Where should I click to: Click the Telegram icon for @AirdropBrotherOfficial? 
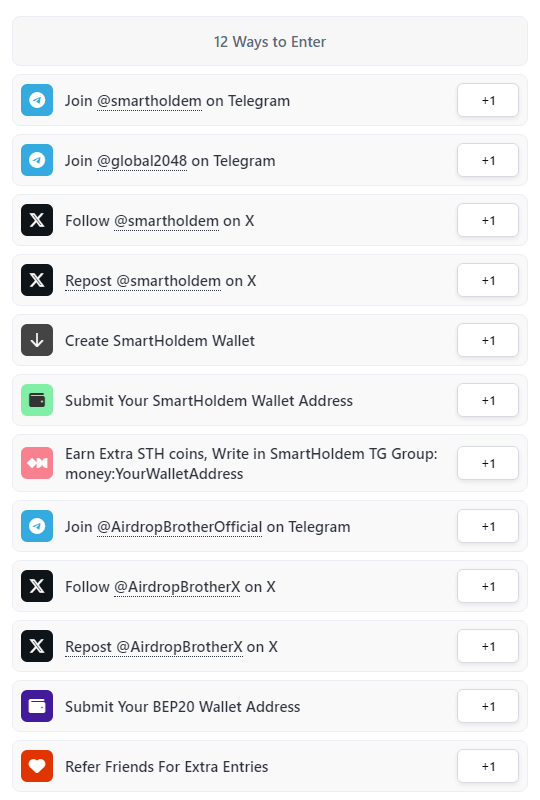coord(37,526)
